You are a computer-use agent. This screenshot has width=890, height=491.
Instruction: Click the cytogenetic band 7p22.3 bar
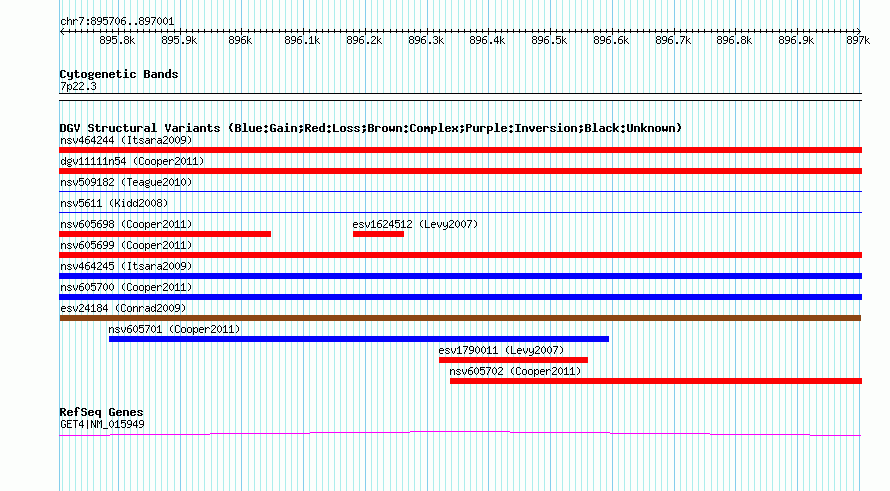point(460,97)
